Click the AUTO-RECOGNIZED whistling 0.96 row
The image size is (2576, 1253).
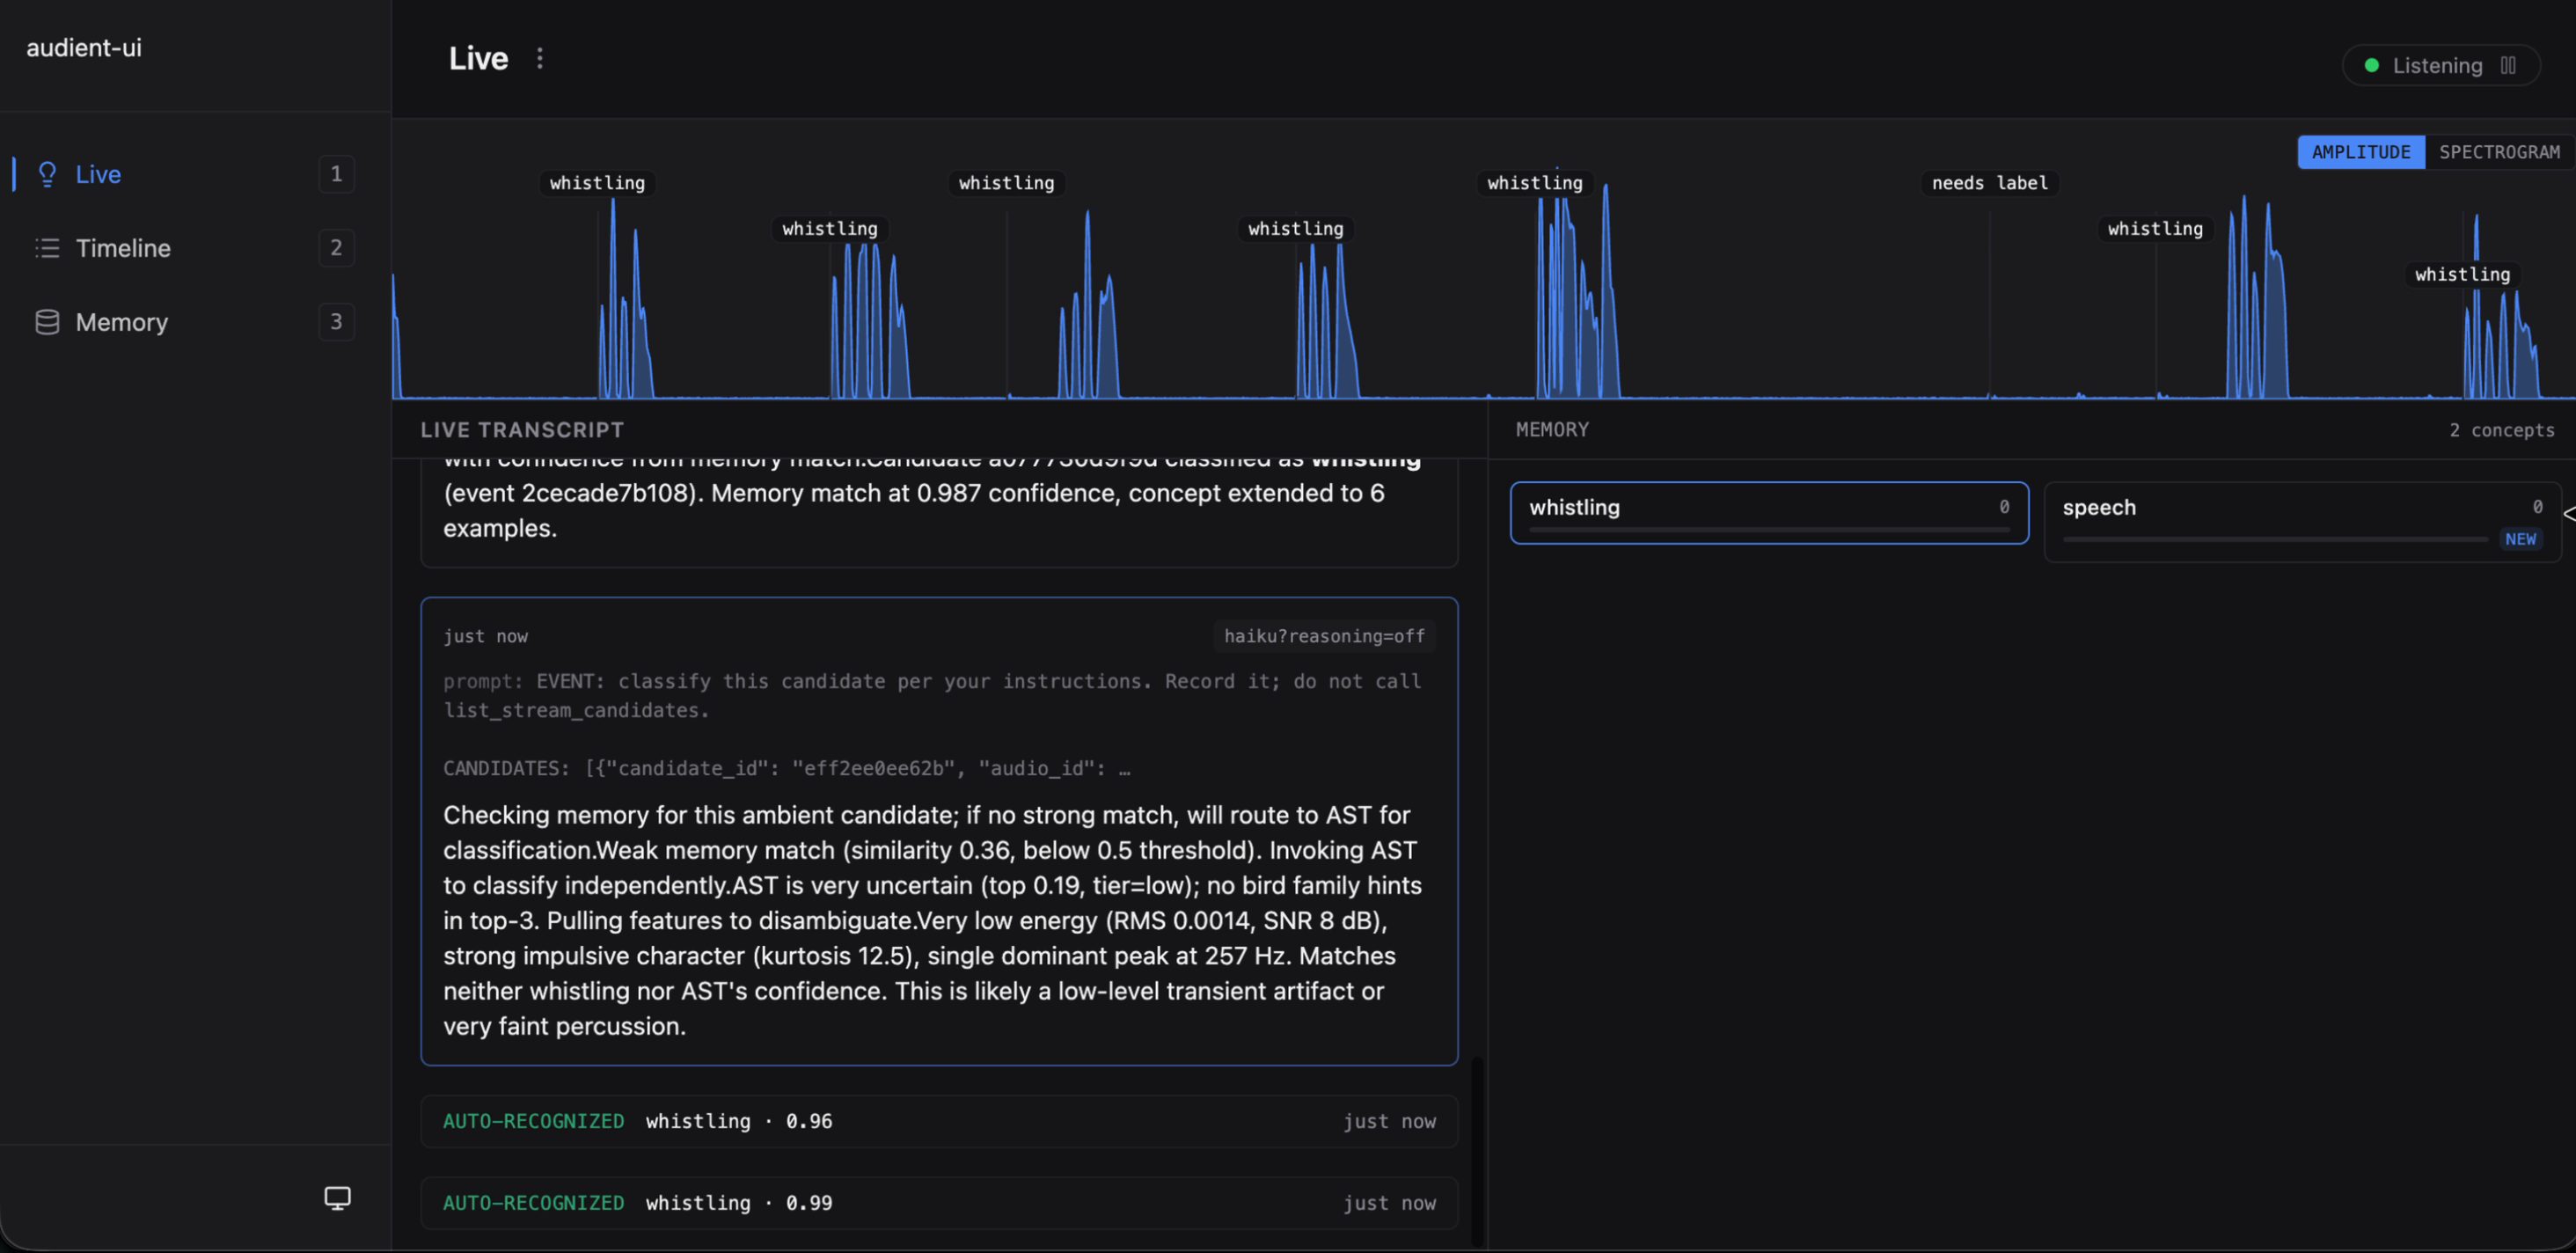[939, 1121]
